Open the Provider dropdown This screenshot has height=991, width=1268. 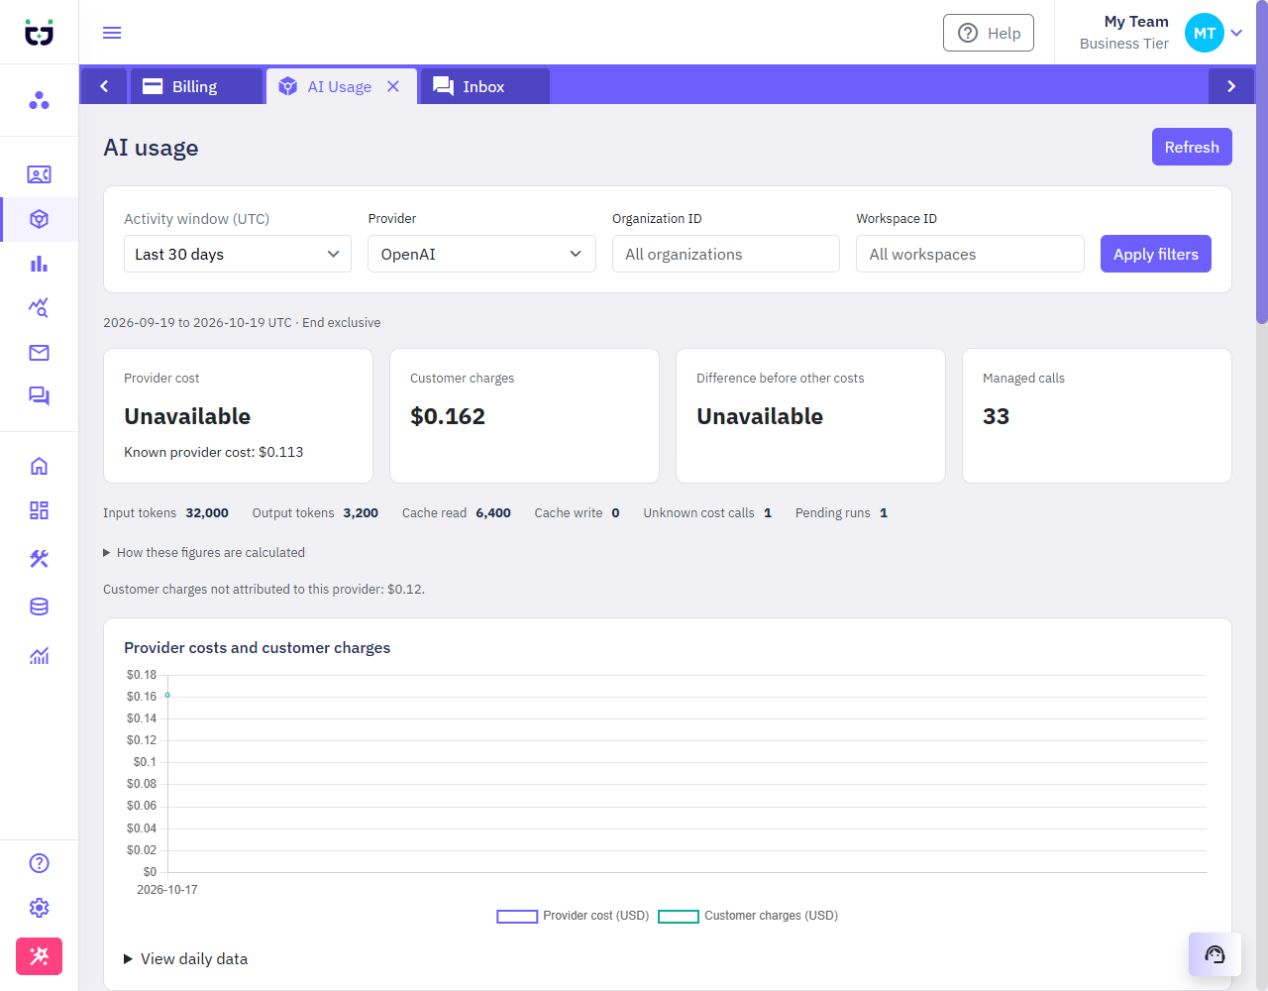pyautogui.click(x=481, y=254)
